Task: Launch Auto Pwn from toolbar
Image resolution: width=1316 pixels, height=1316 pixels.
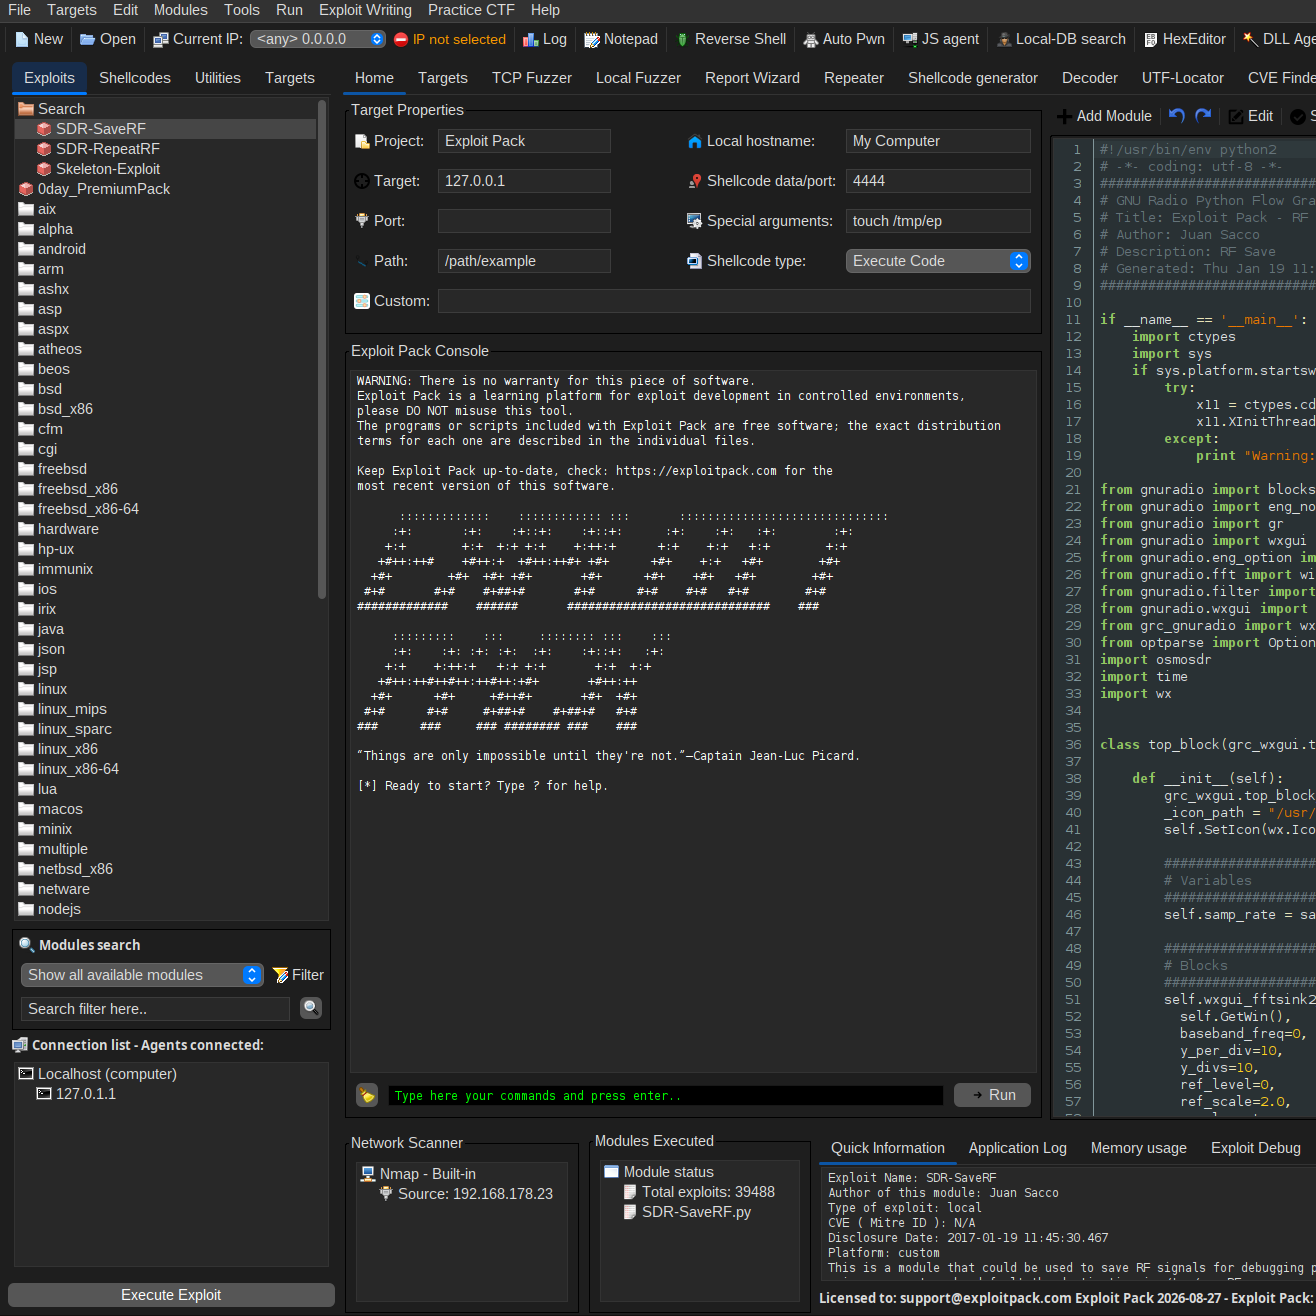Action: point(843,39)
